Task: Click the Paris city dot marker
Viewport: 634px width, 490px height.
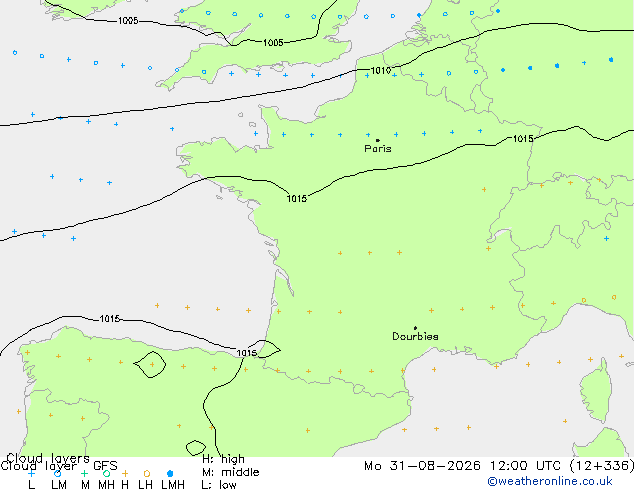Action: 378,140
